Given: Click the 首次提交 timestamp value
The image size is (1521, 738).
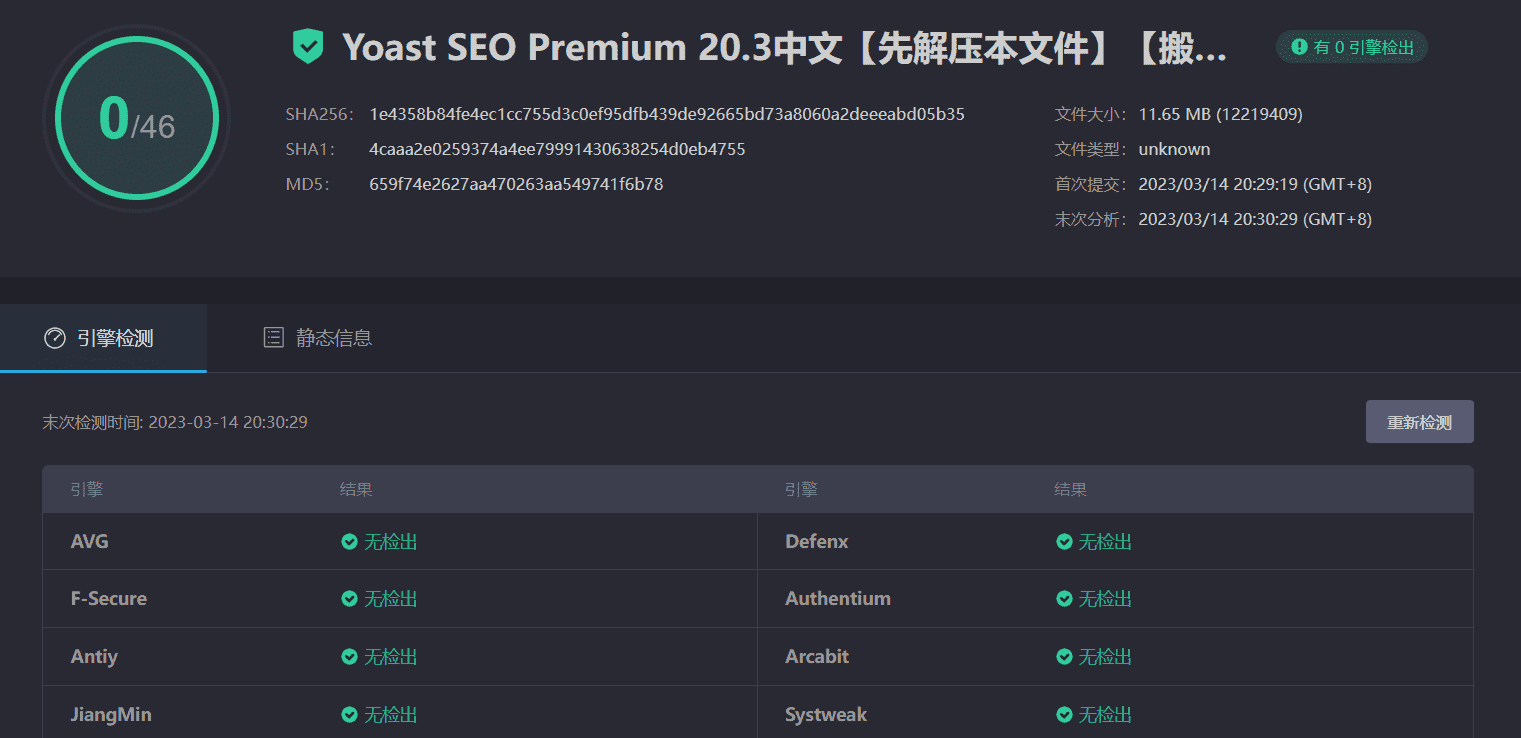Looking at the screenshot, I should 1255,184.
